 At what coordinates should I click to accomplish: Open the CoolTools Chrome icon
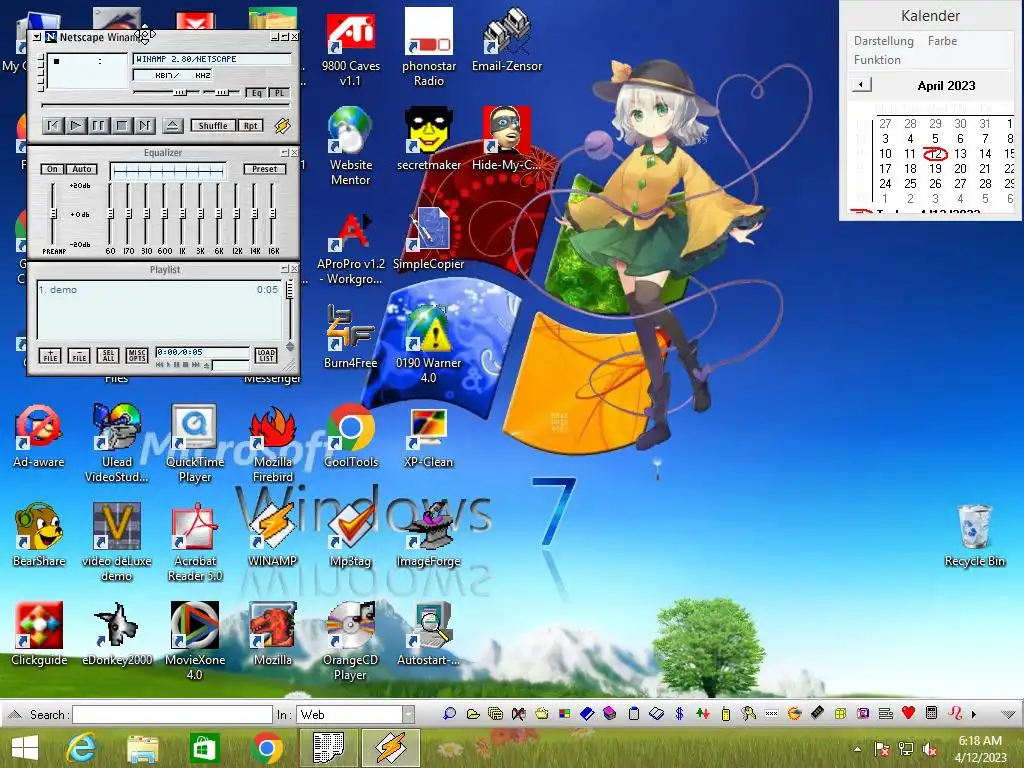coord(351,435)
